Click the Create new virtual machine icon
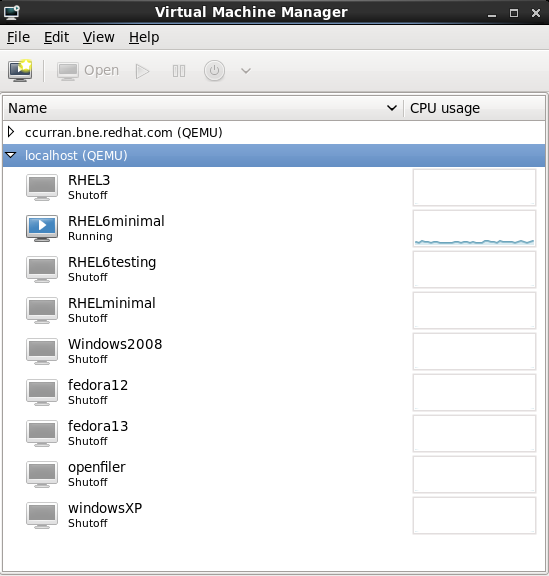549x576 pixels. (20, 71)
